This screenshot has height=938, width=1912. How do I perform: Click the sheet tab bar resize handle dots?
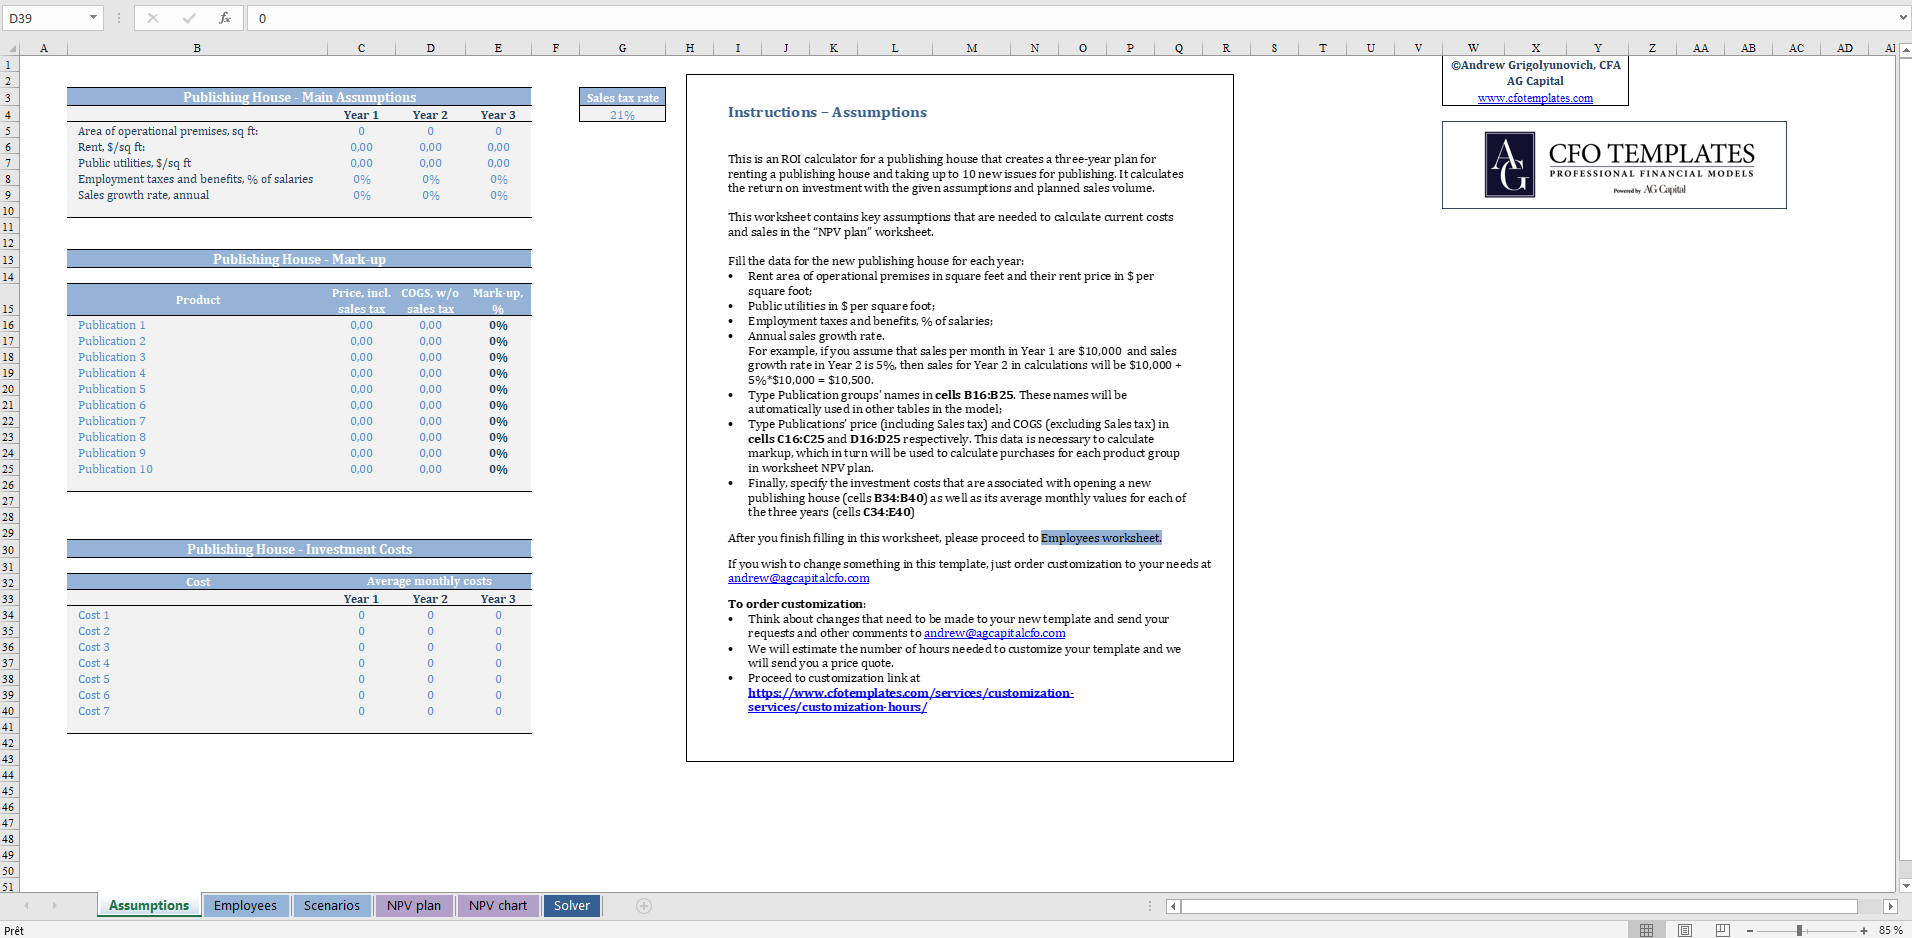click(1149, 906)
